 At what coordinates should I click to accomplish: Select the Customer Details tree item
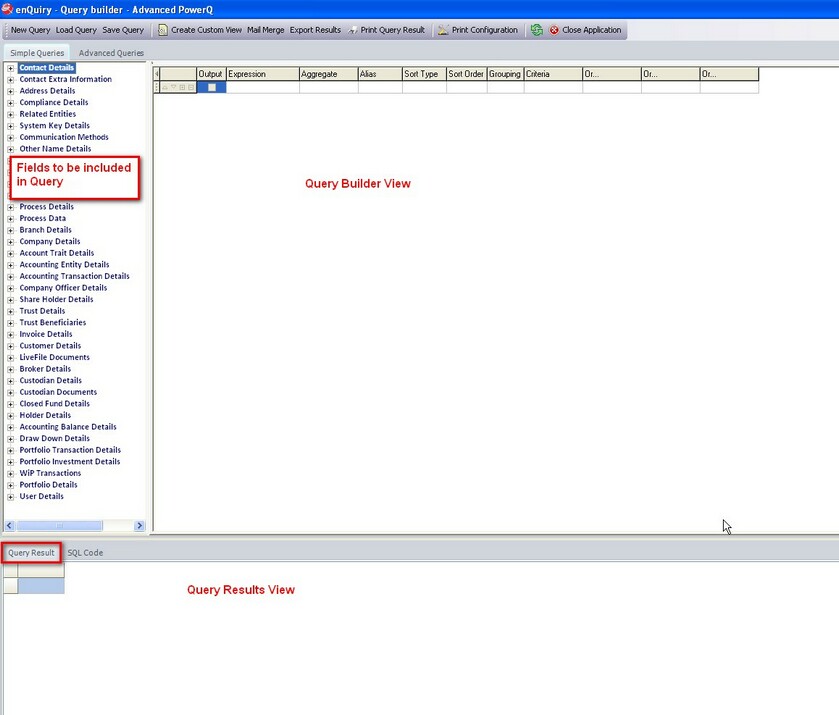coord(50,346)
